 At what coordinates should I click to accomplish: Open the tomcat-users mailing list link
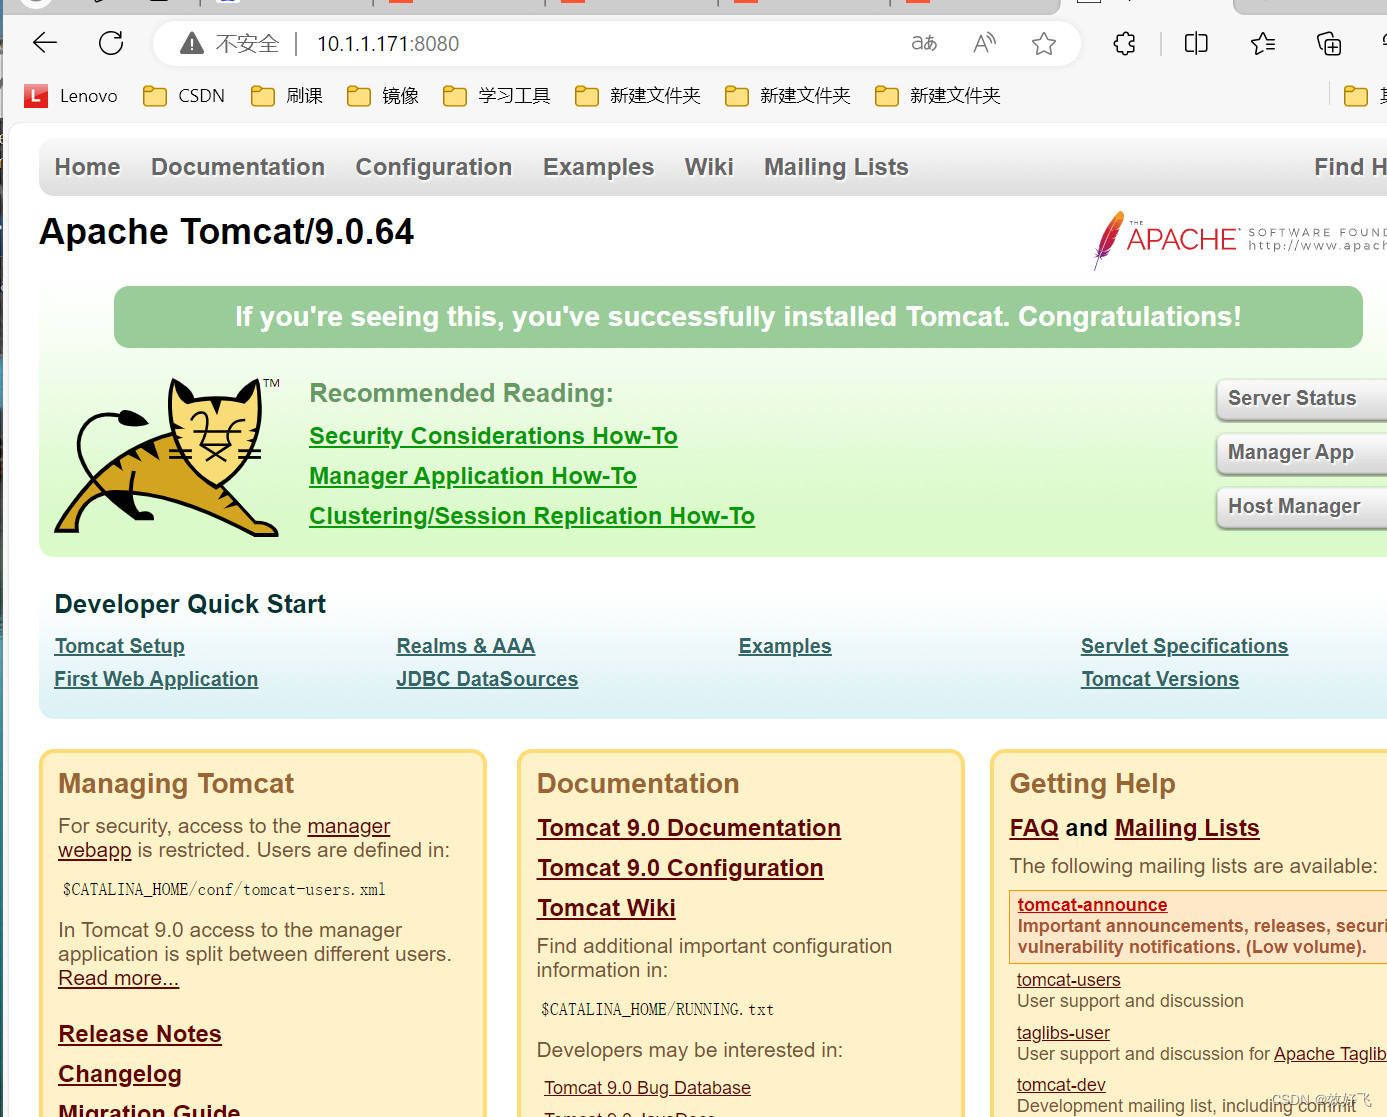tap(1068, 980)
